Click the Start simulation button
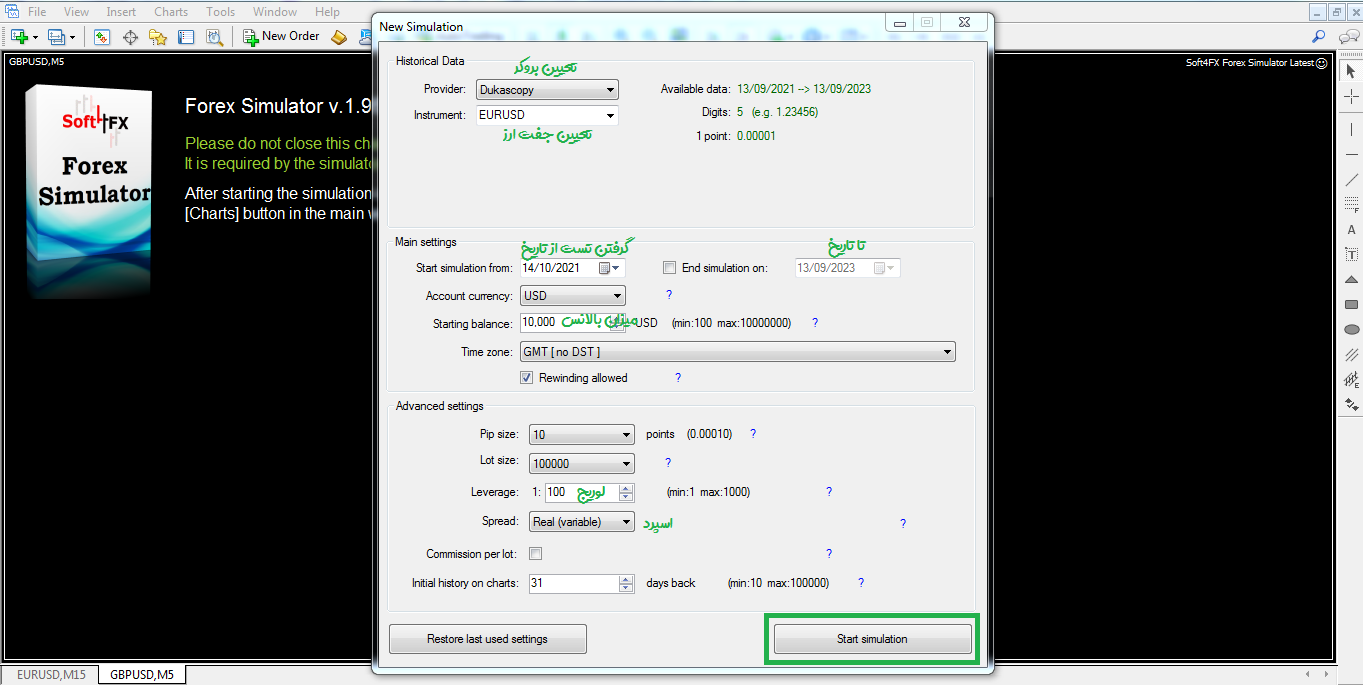This screenshot has width=1363, height=686. (872, 639)
